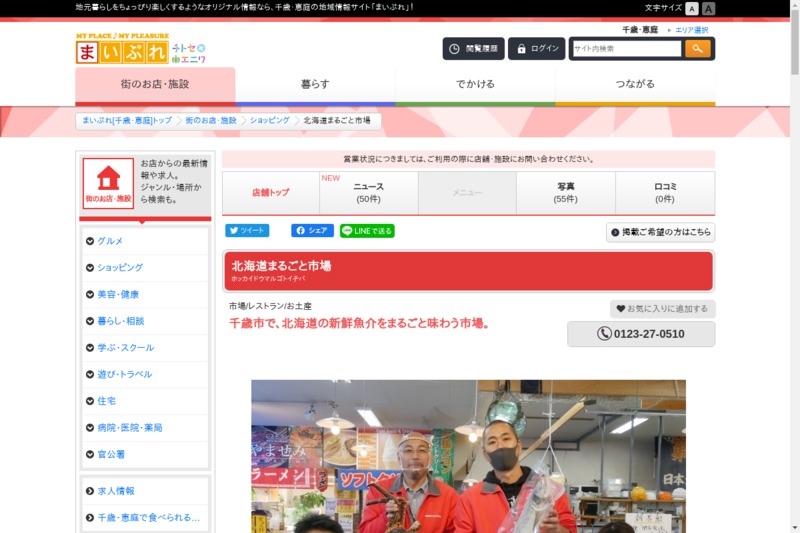Expand the ショッピング sidebar category
The height and width of the screenshot is (533, 800).
[x=145, y=268]
